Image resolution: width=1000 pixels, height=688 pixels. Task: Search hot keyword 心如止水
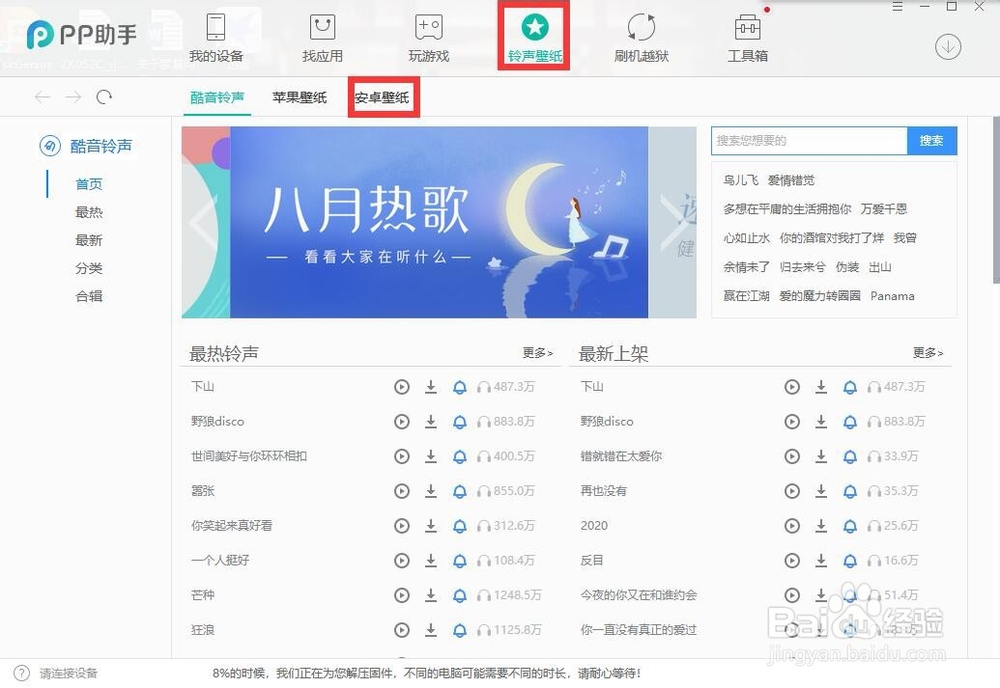(x=746, y=238)
